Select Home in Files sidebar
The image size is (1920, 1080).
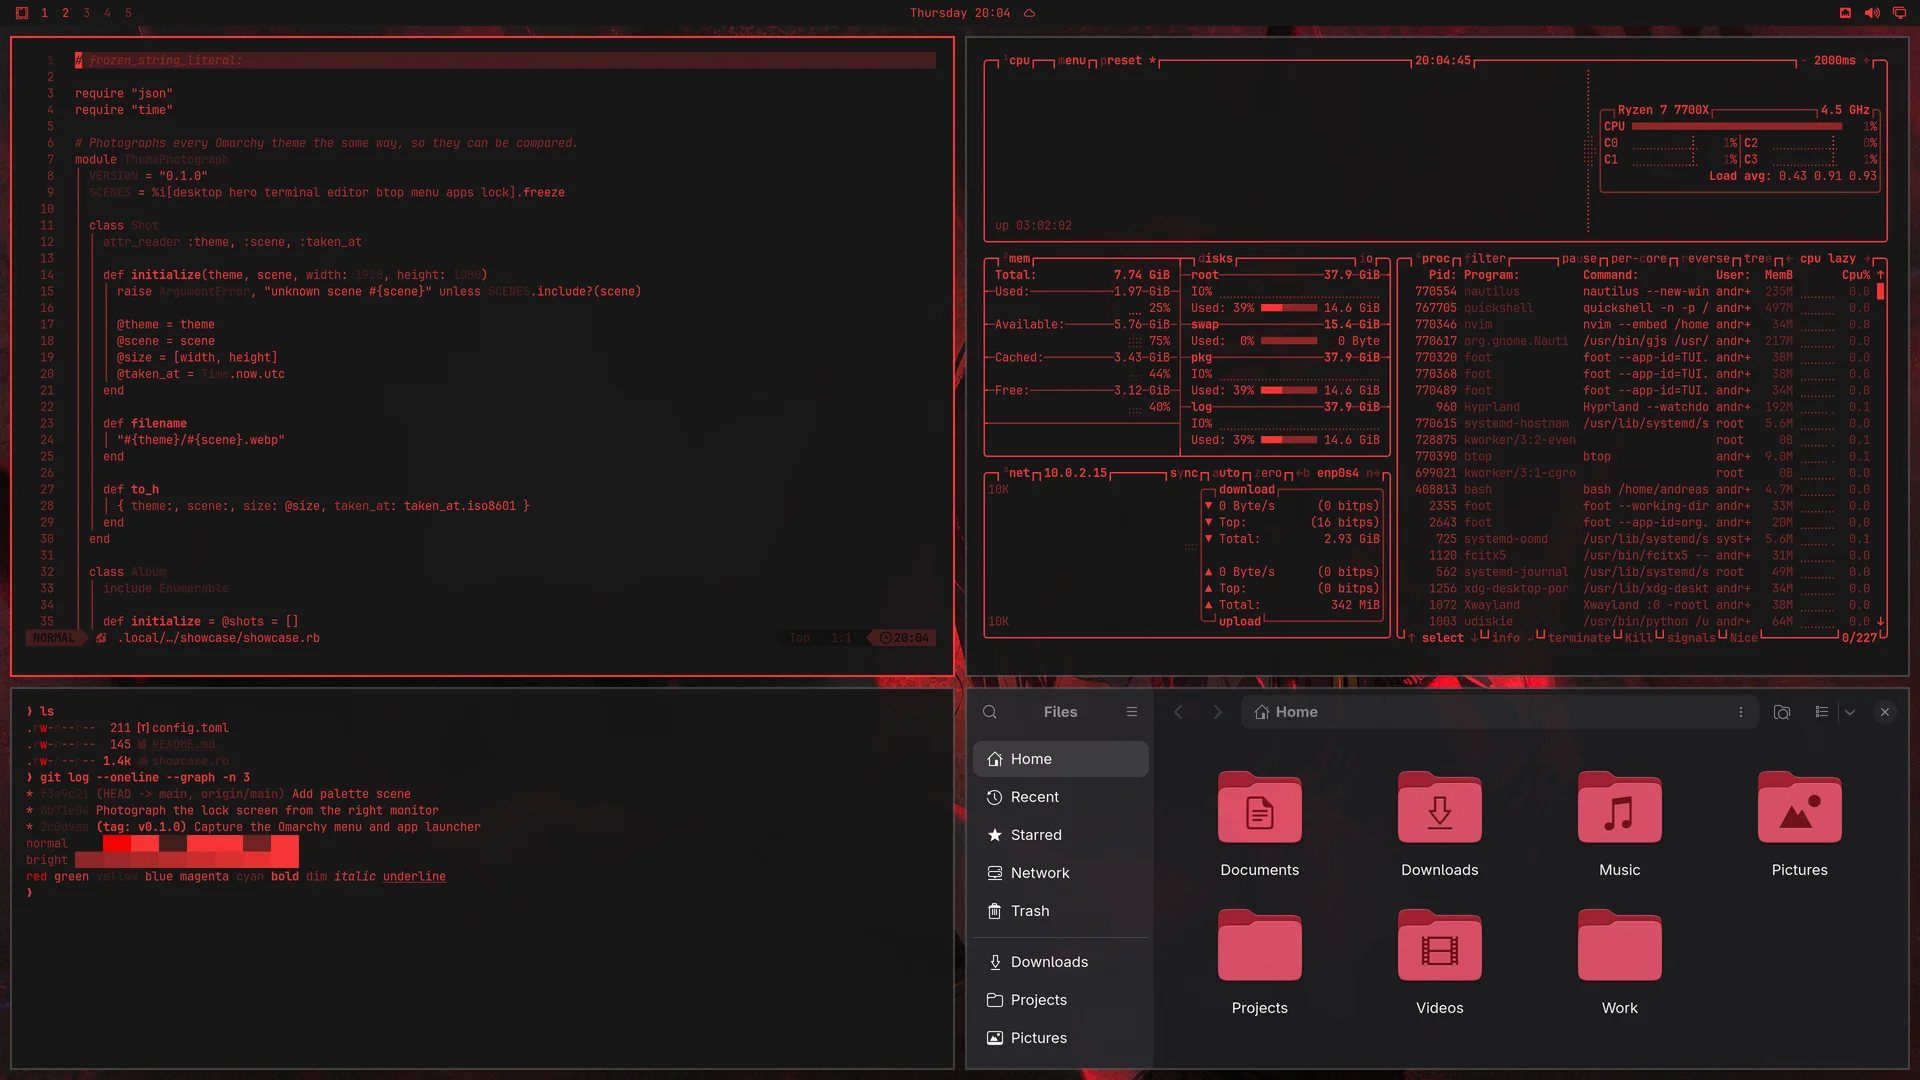[1060, 759]
